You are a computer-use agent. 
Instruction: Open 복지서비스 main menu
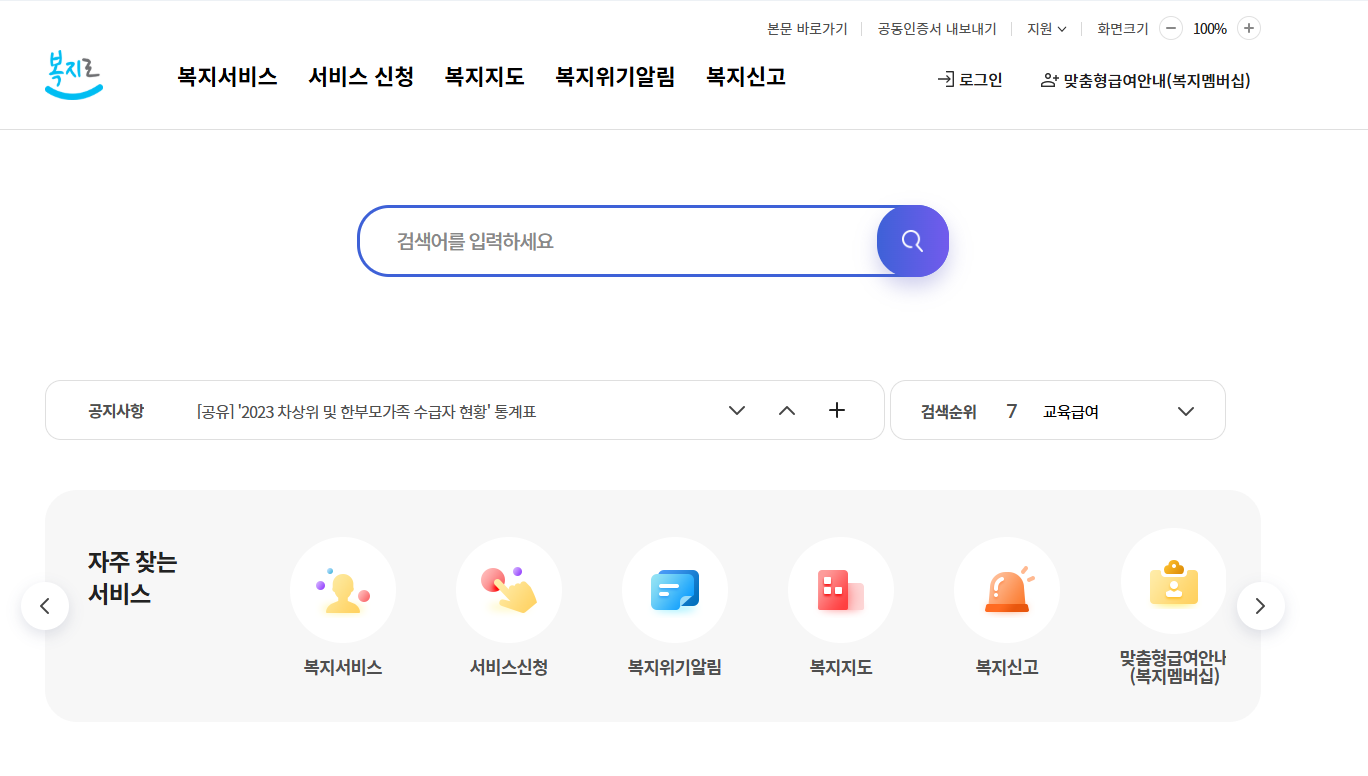(x=227, y=76)
